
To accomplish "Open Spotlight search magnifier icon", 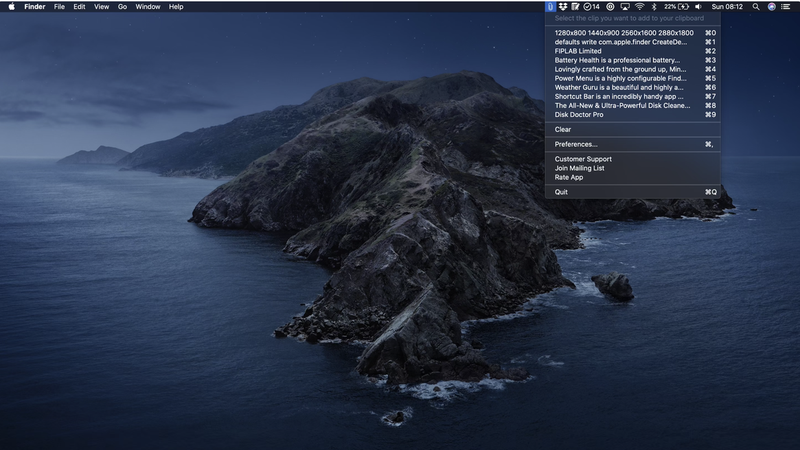I will (x=756, y=6).
